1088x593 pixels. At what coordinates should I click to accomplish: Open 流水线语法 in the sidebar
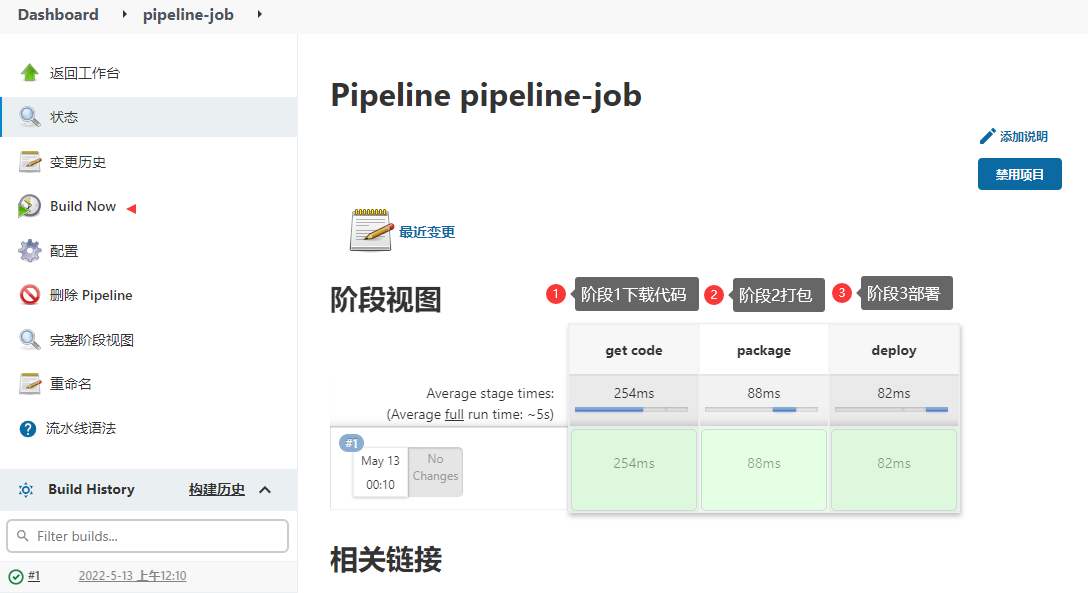[x=80, y=428]
